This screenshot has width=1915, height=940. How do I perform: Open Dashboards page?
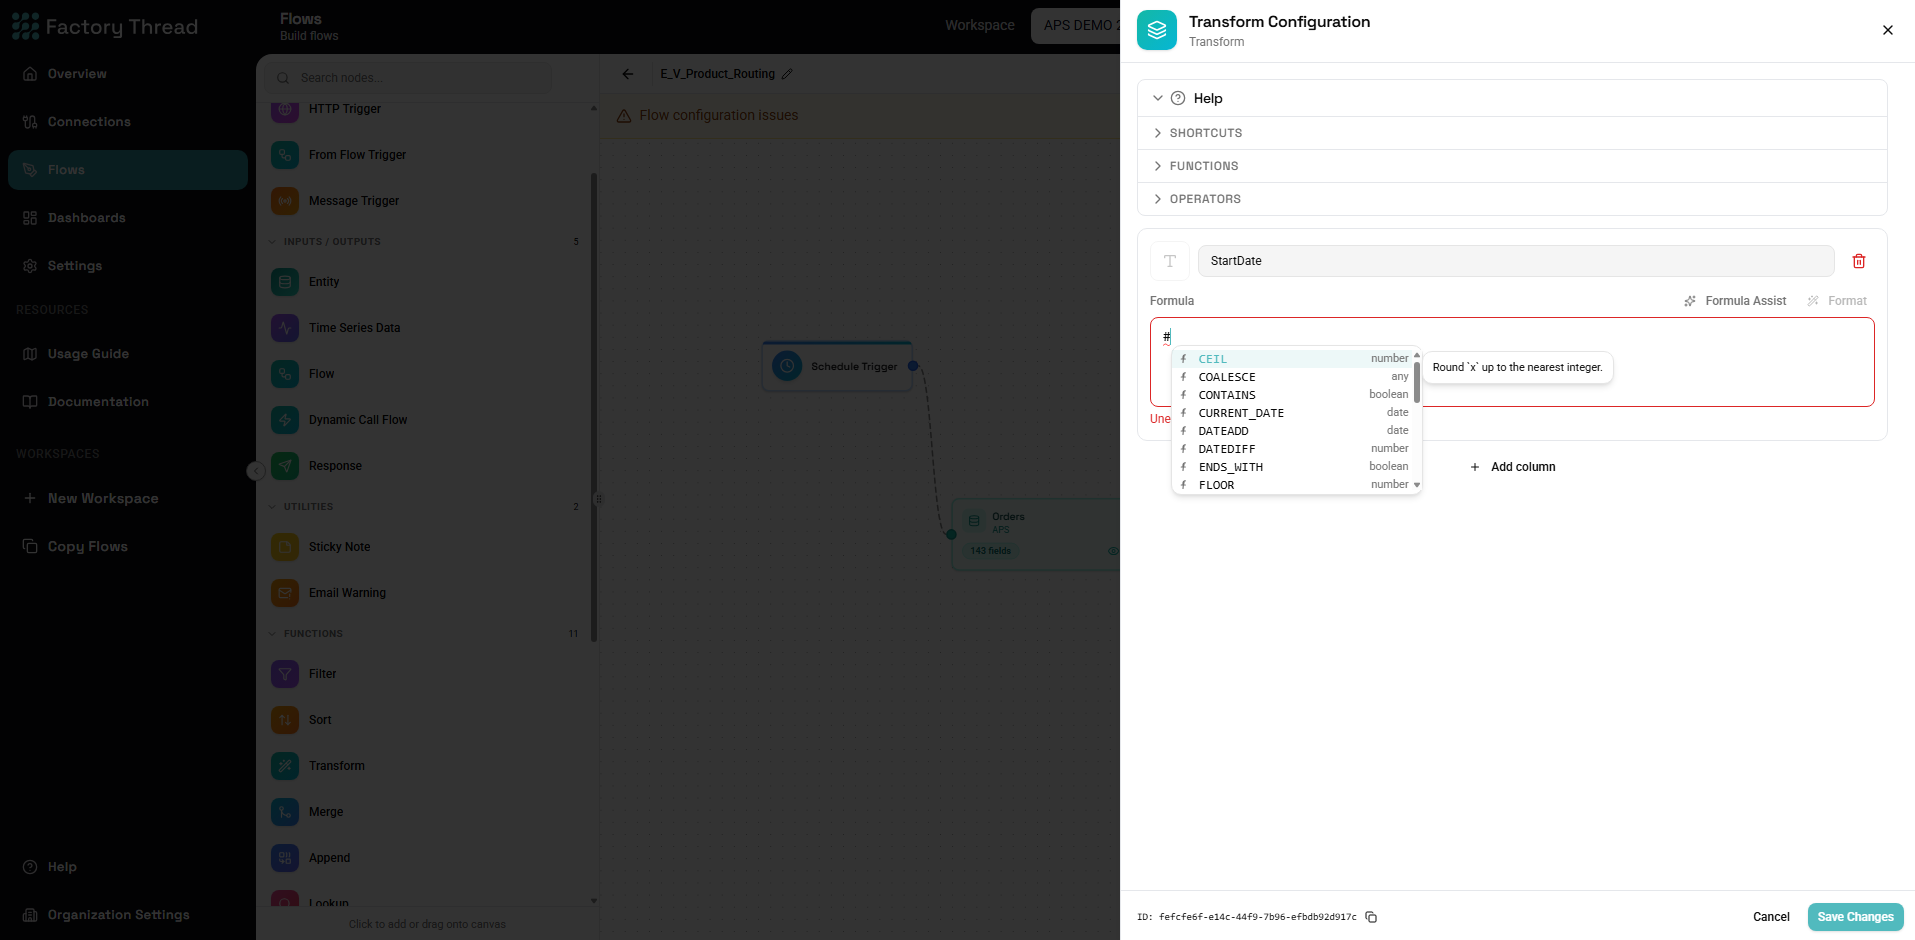coord(128,218)
